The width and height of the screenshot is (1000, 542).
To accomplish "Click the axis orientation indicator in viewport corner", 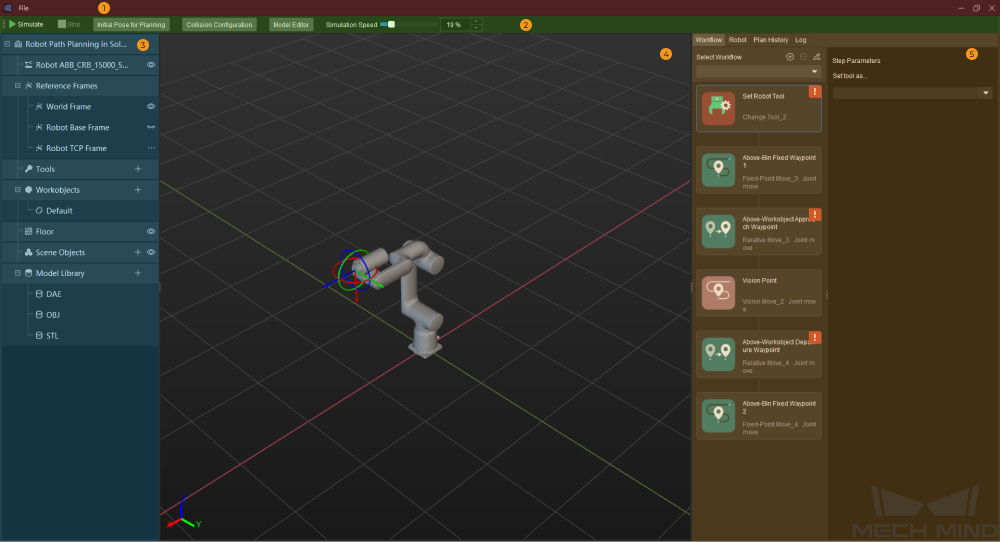I will (x=184, y=514).
